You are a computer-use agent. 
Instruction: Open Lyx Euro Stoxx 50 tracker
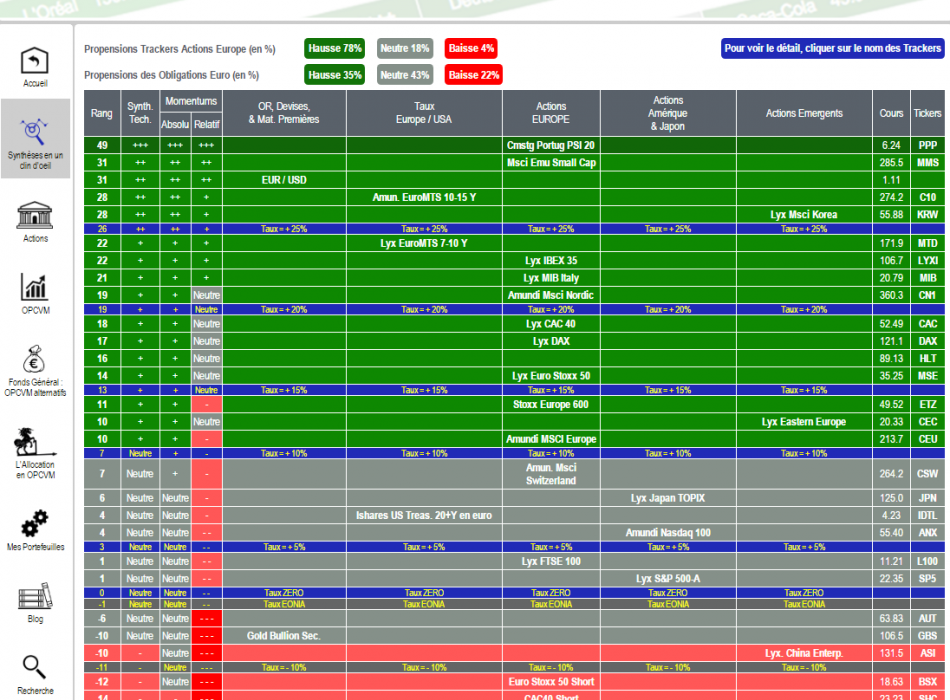click(x=551, y=376)
